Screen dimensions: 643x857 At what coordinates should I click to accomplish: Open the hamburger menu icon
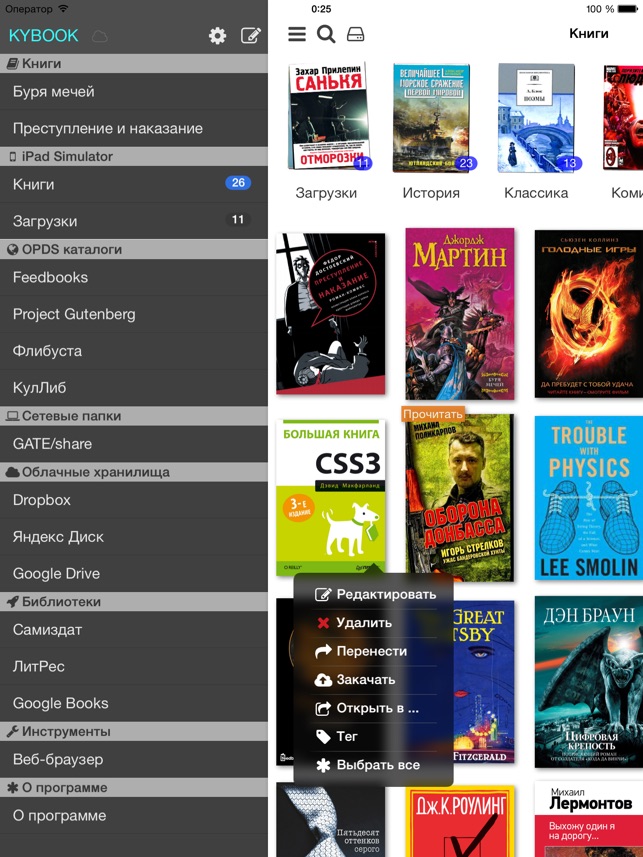point(297,34)
